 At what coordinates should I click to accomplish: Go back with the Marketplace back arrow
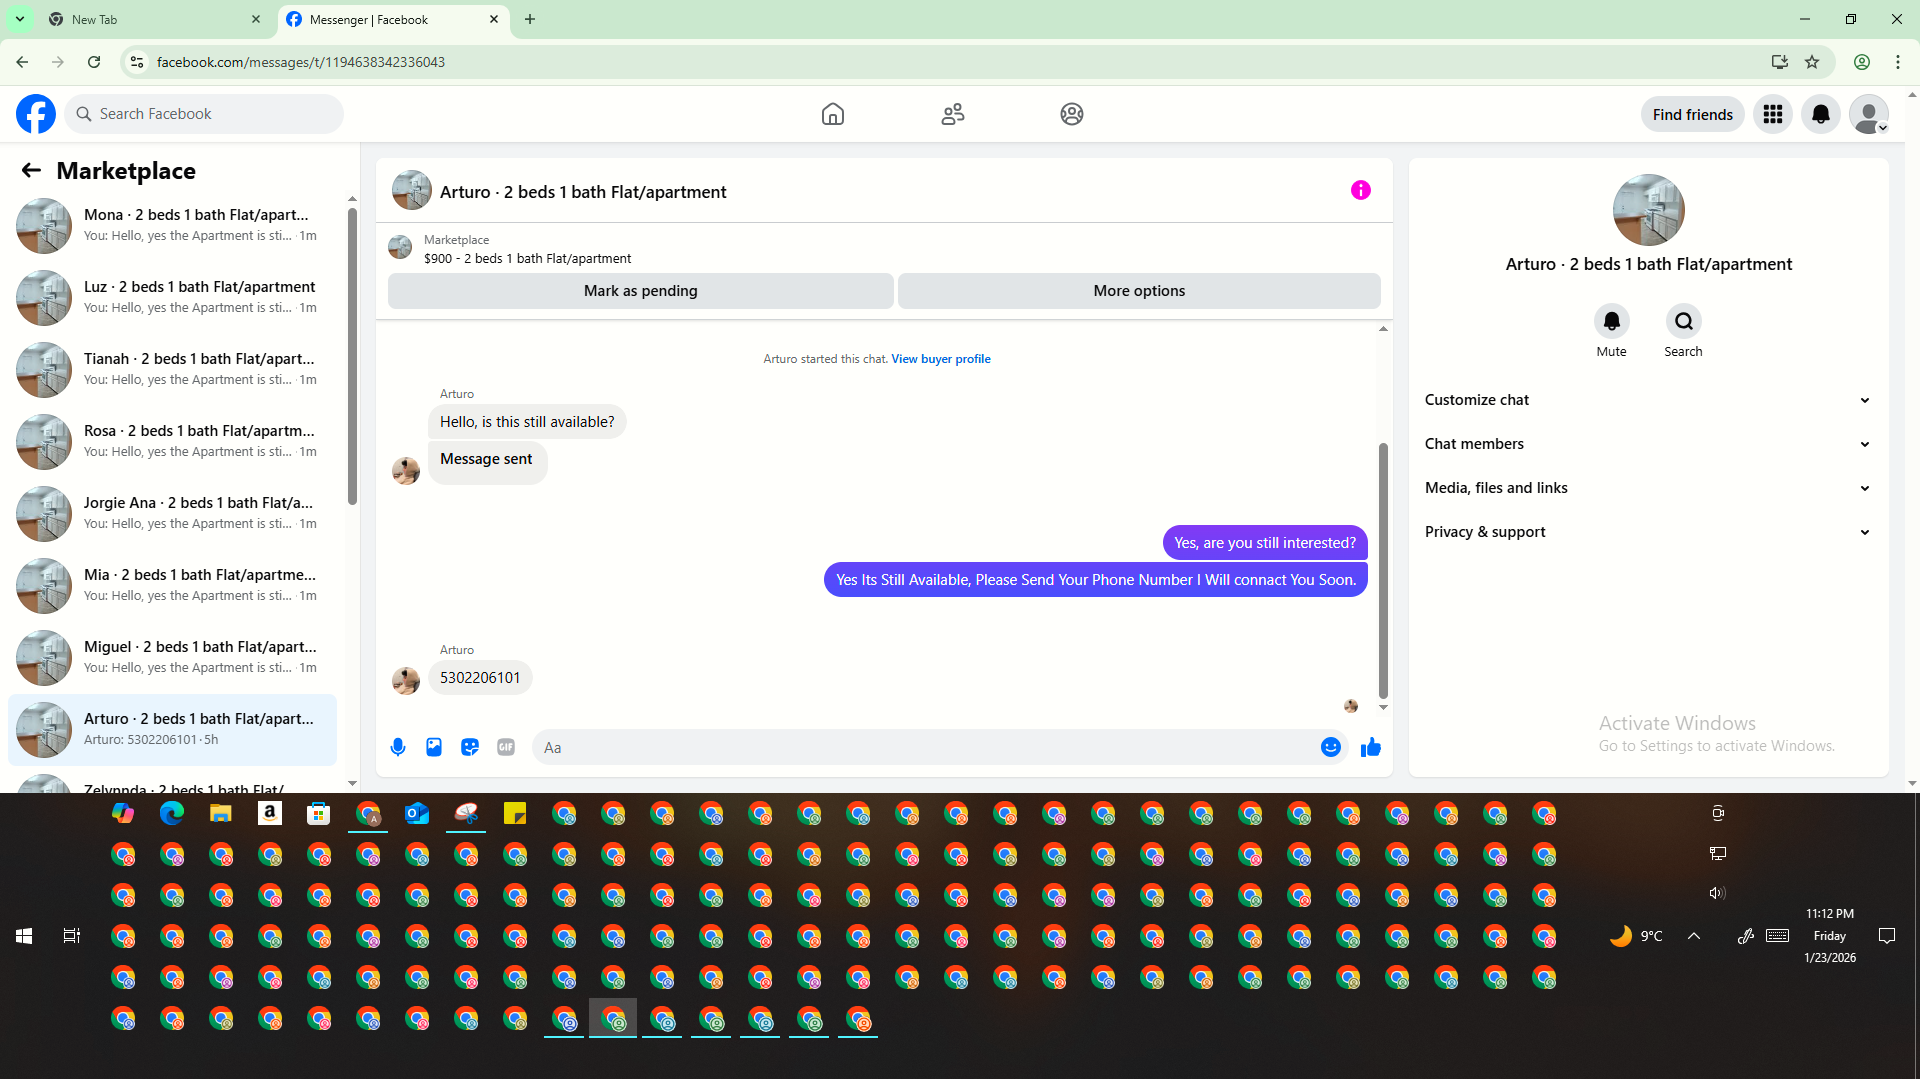[31, 171]
